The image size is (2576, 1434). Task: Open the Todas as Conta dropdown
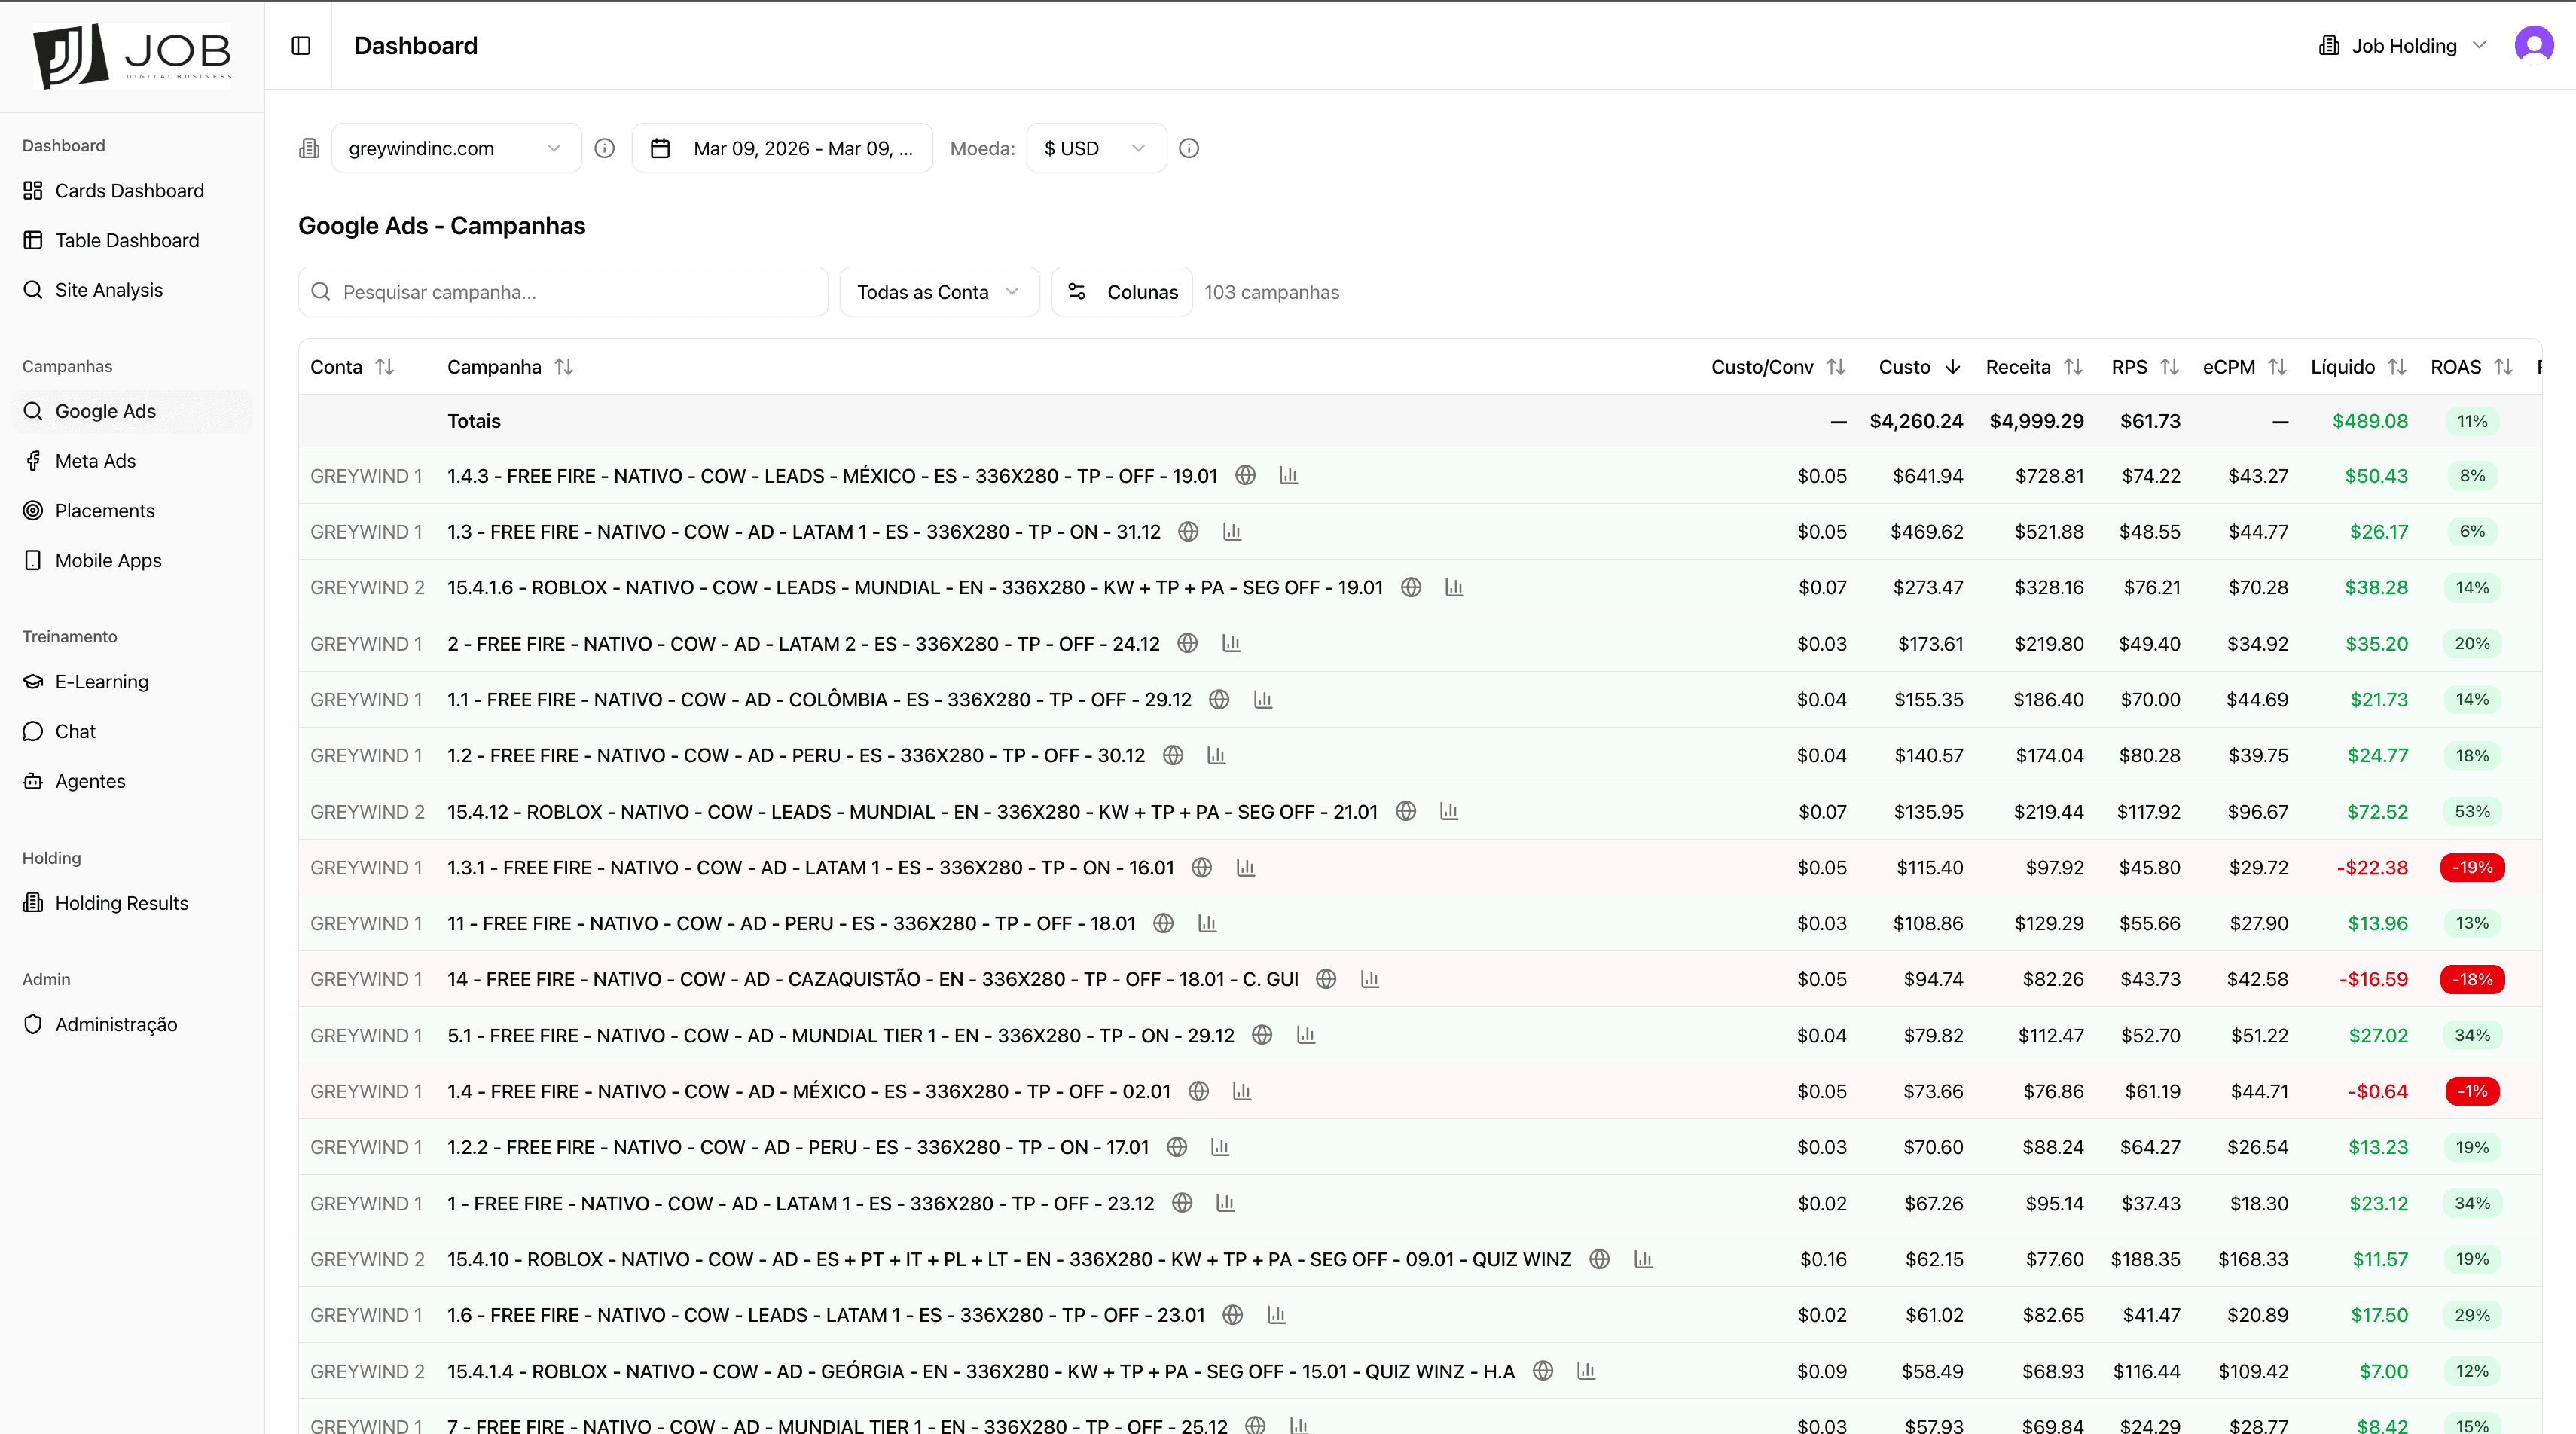[x=937, y=291]
